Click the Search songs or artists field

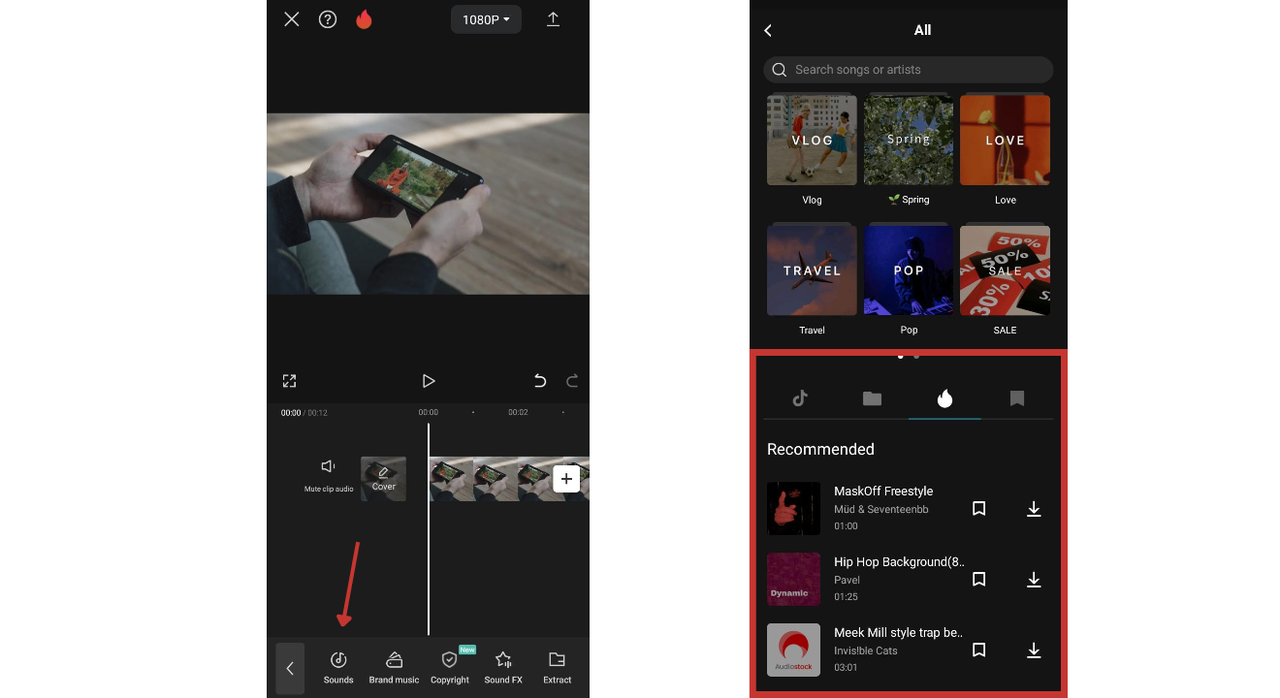click(908, 69)
